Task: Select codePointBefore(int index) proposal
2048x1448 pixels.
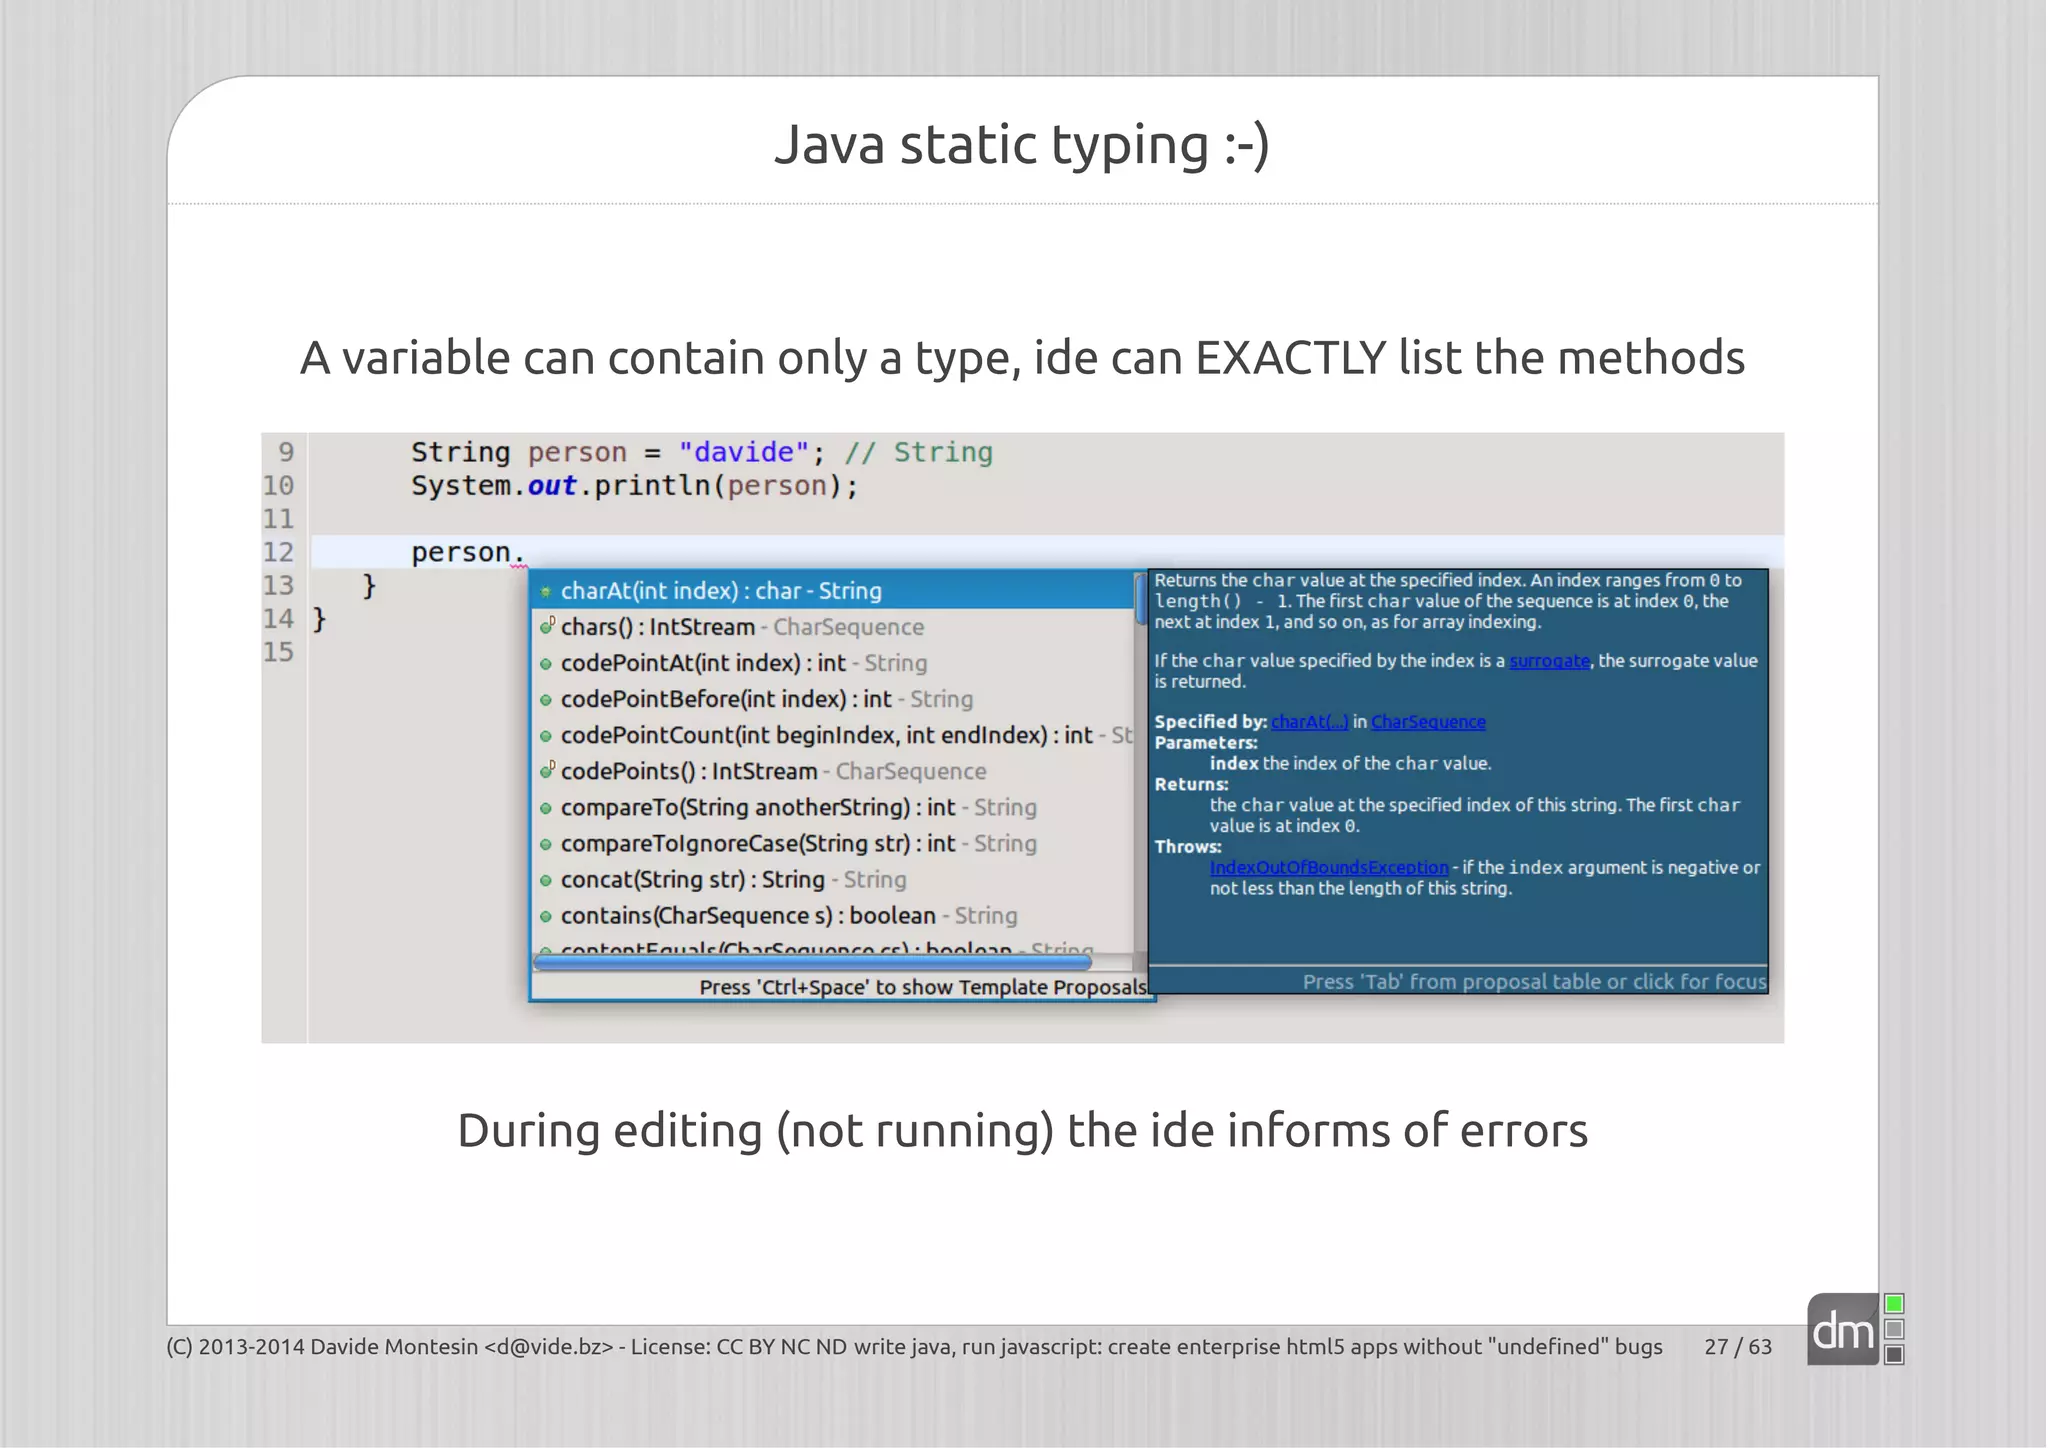Action: 832,699
